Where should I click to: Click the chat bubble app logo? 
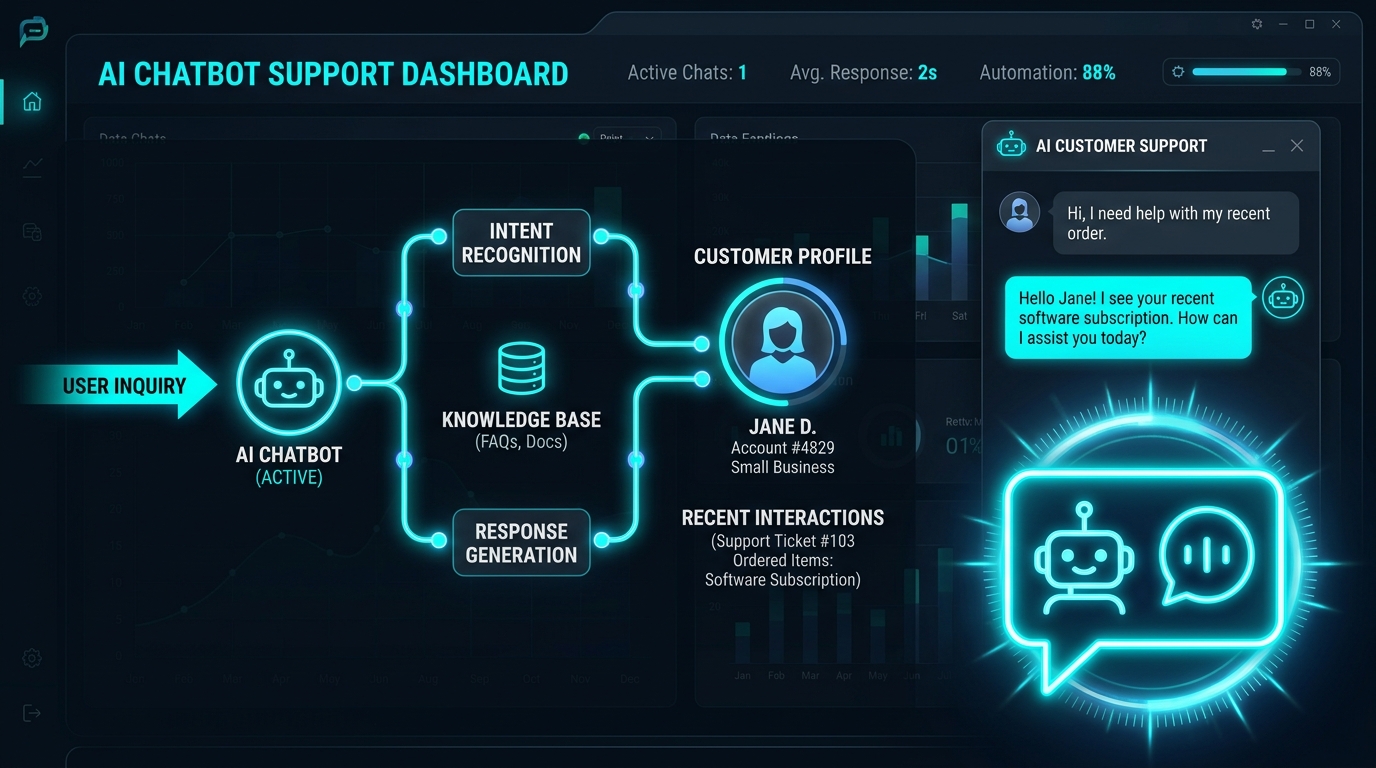click(34, 31)
